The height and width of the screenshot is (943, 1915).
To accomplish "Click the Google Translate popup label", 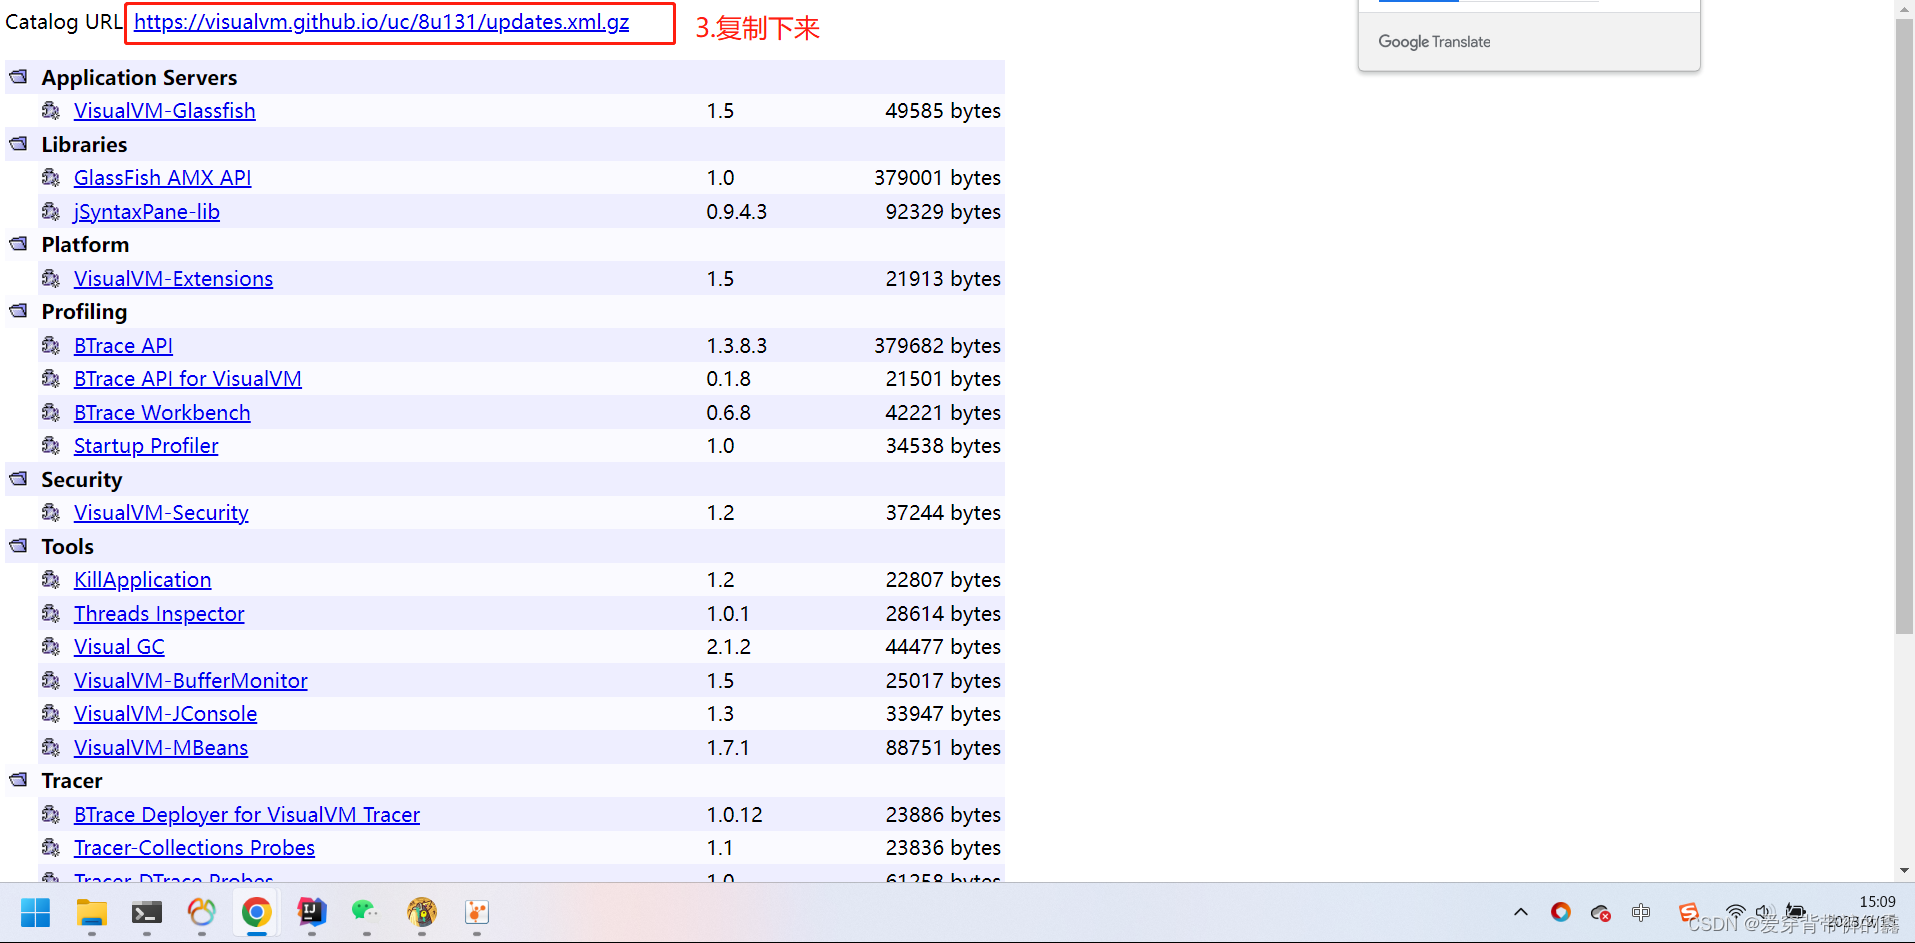I will tap(1434, 42).
